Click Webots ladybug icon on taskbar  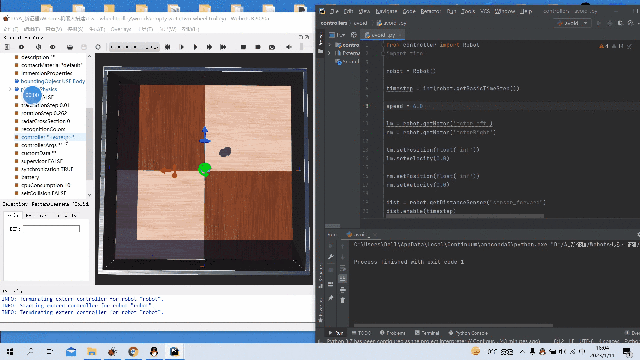(112, 351)
